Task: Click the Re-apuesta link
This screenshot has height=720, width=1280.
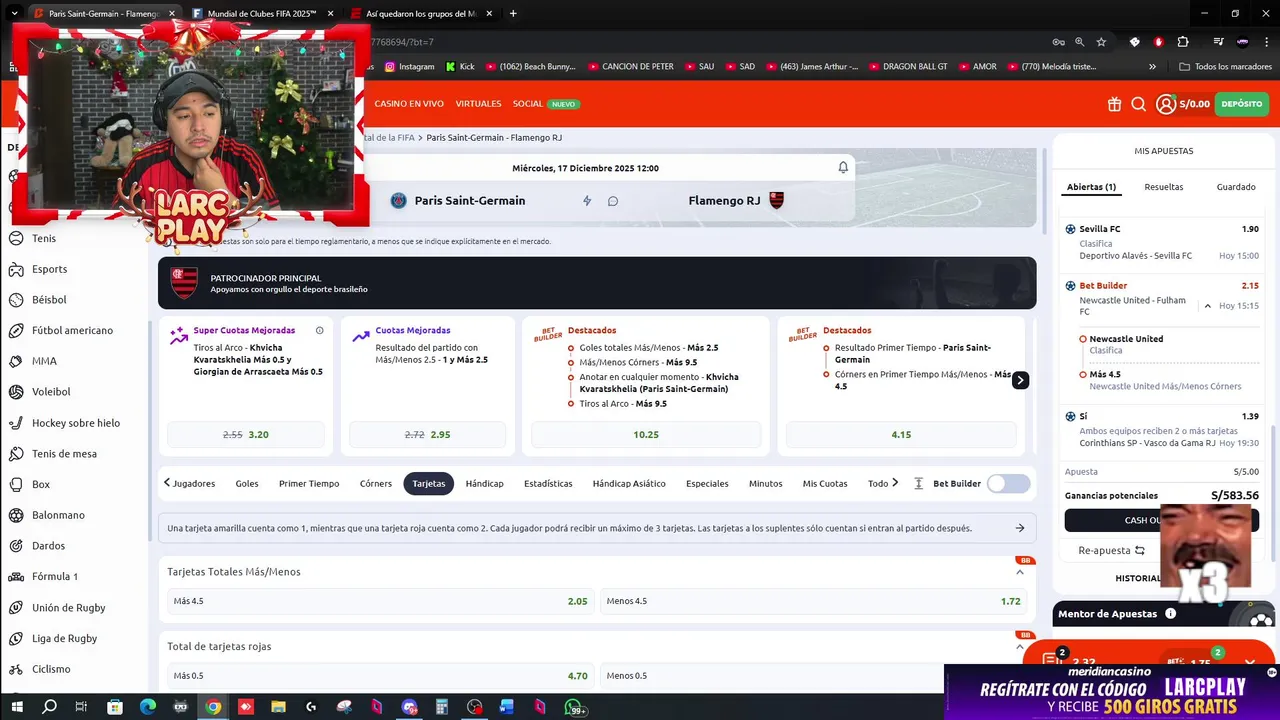Action: tap(1104, 550)
